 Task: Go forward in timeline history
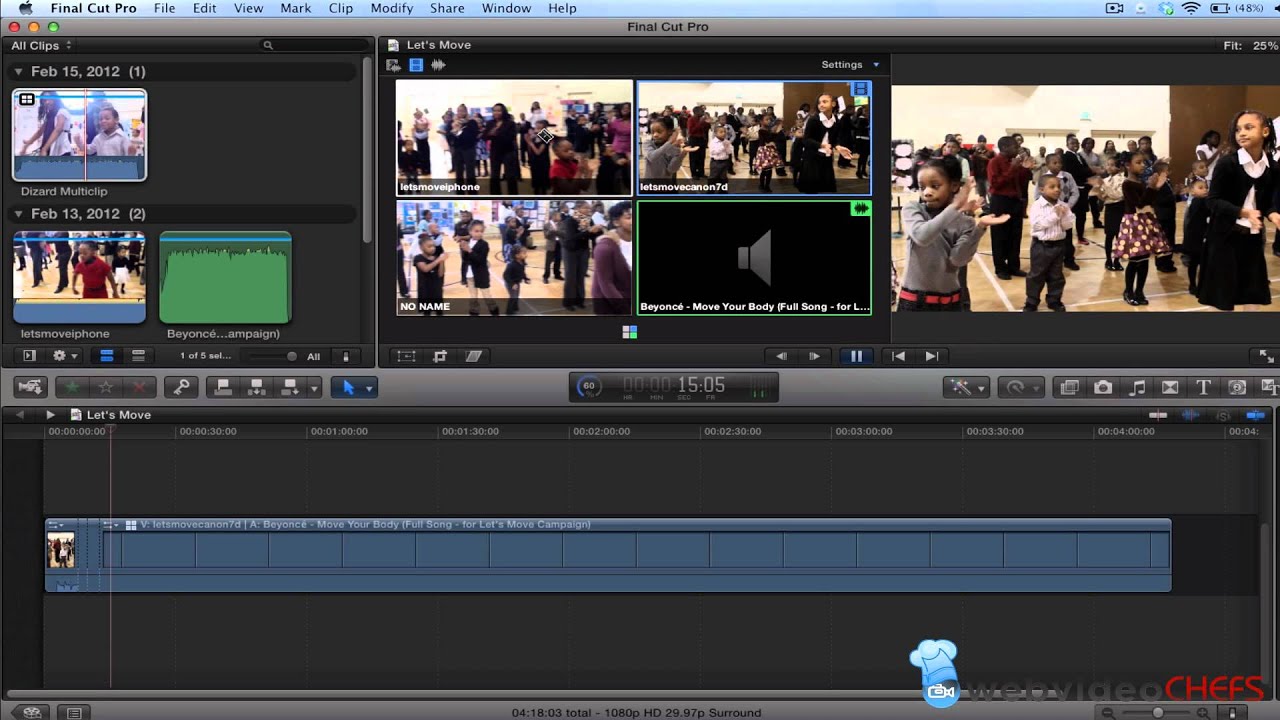click(x=50, y=415)
